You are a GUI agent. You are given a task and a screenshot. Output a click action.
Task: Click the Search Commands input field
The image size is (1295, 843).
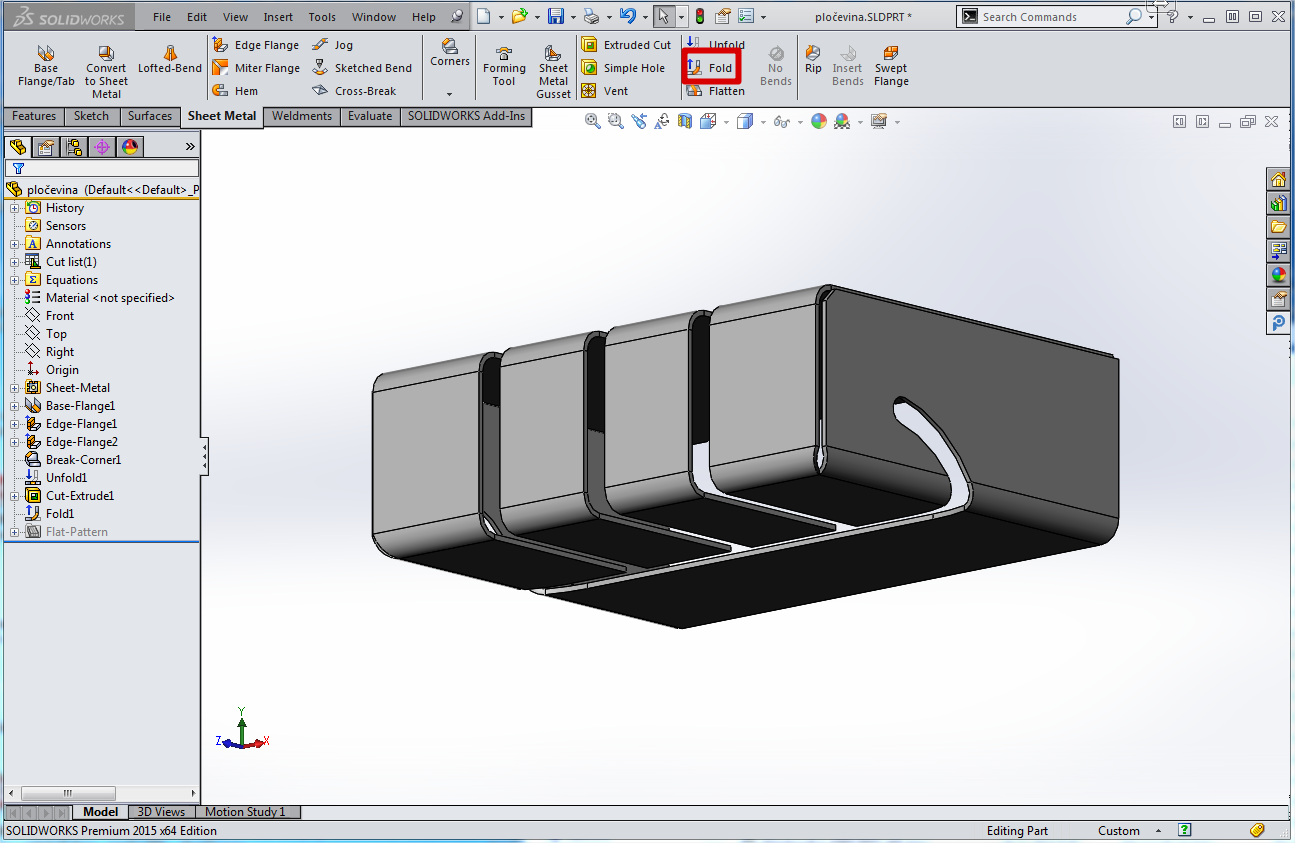pos(1050,17)
